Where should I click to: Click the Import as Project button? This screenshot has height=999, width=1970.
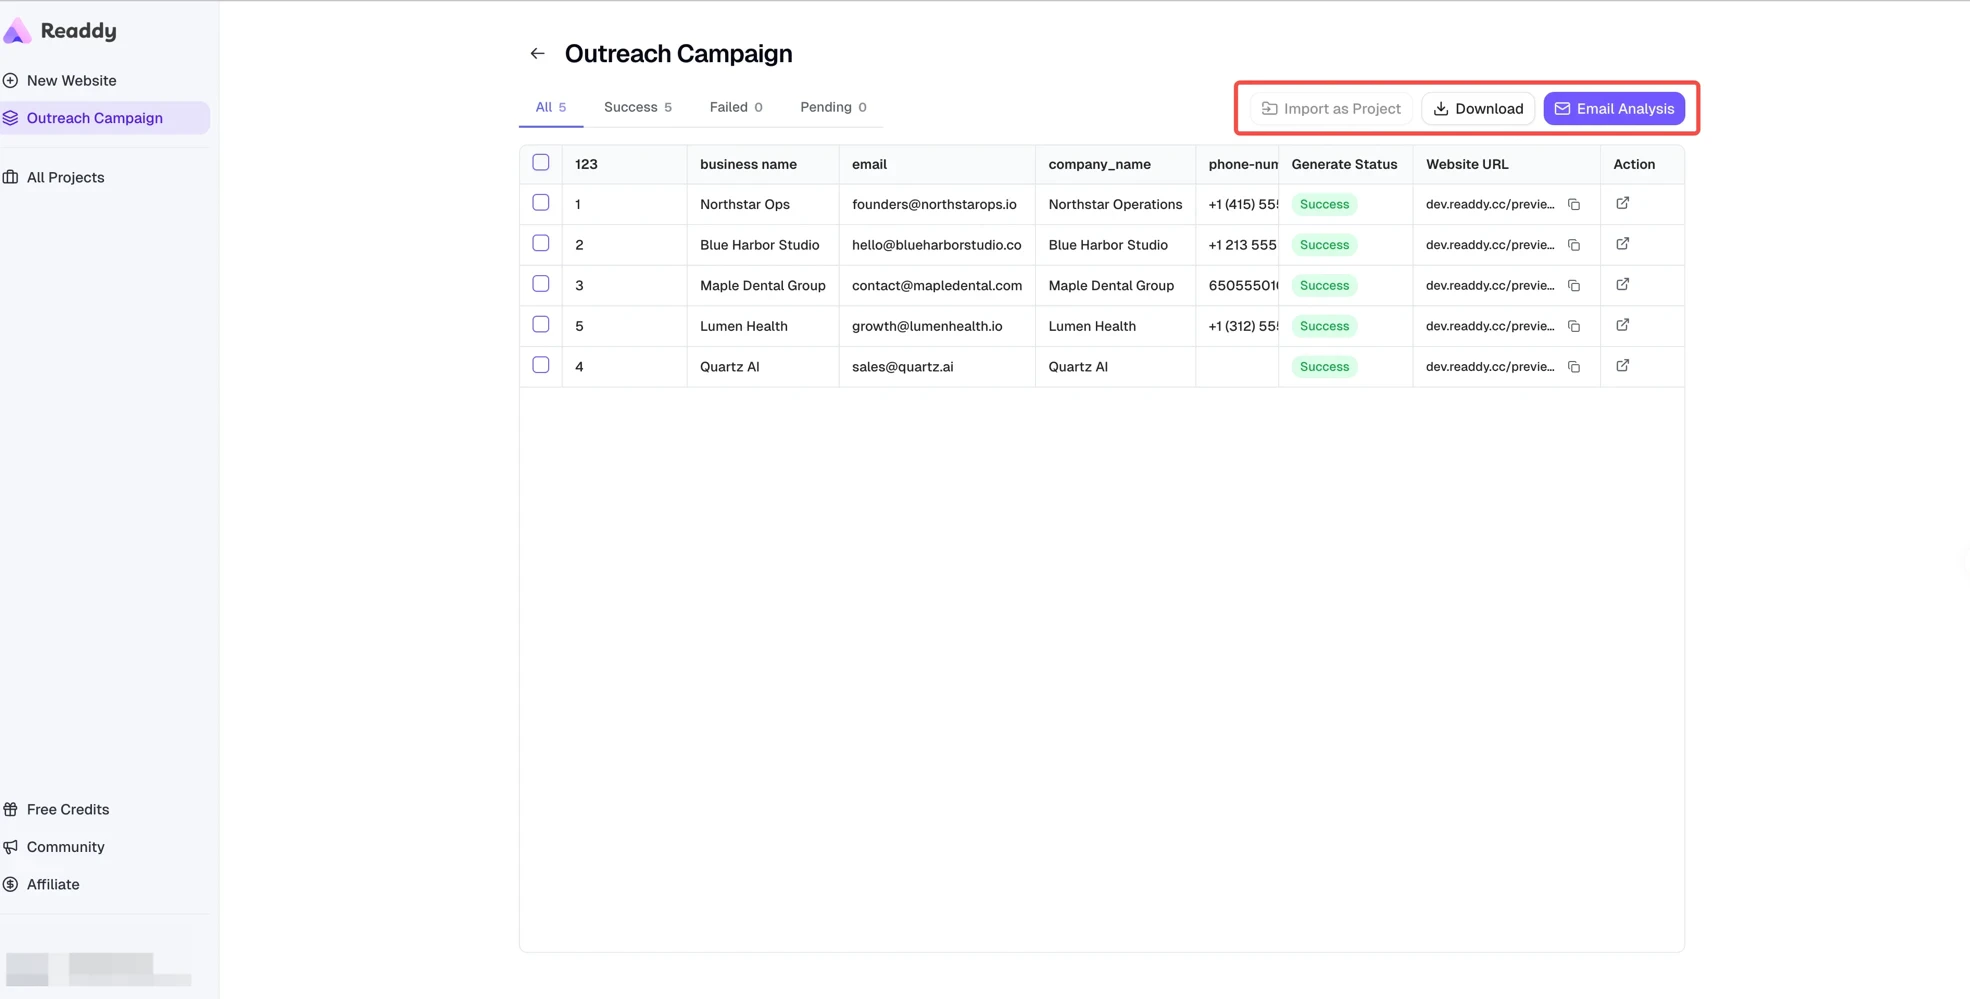(x=1331, y=108)
